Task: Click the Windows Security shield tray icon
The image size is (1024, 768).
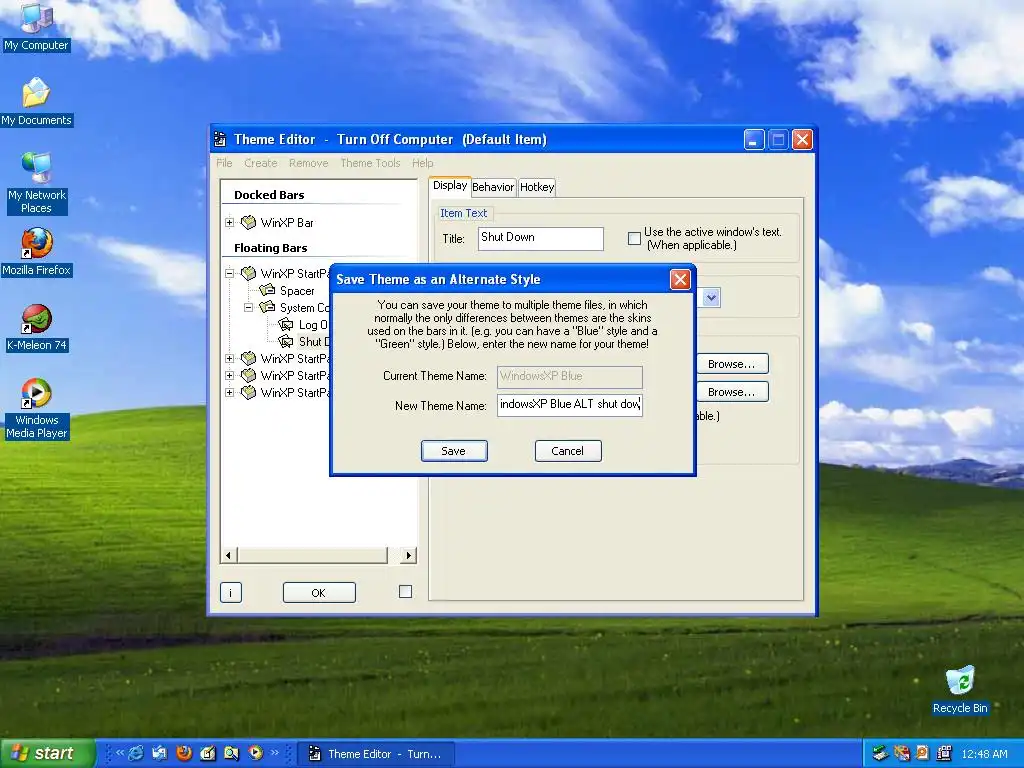Action: pyautogui.click(x=902, y=754)
